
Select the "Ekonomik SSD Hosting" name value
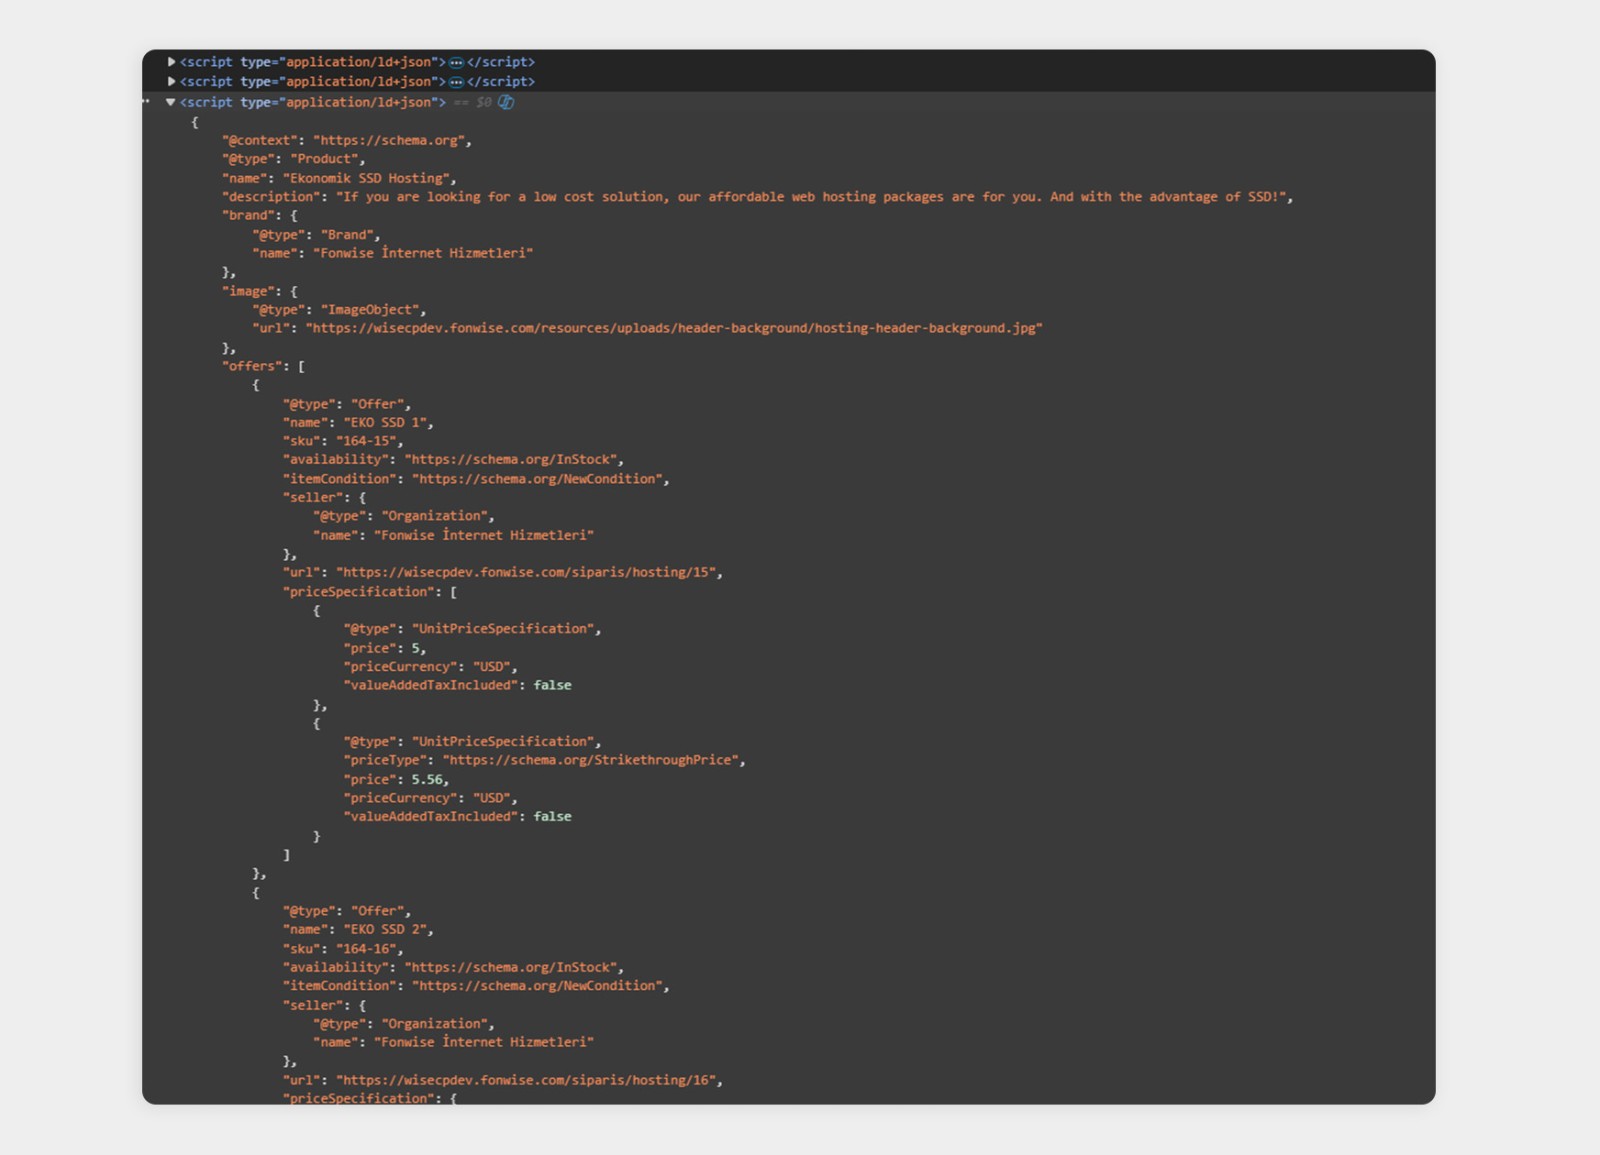click(x=367, y=178)
